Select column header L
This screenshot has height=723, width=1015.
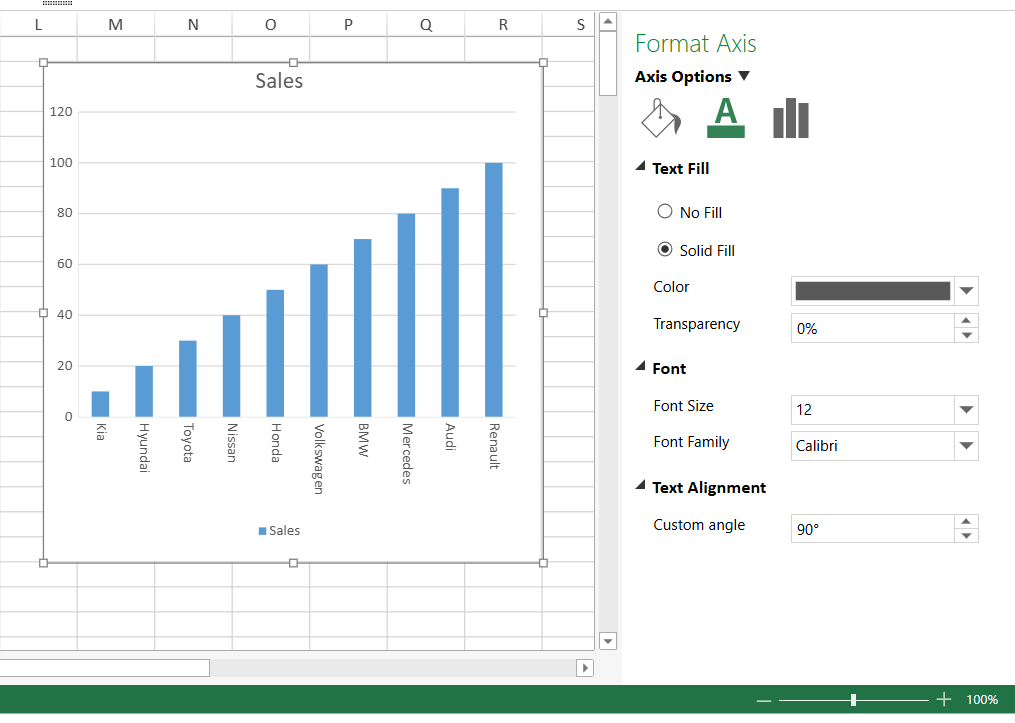pyautogui.click(x=38, y=25)
